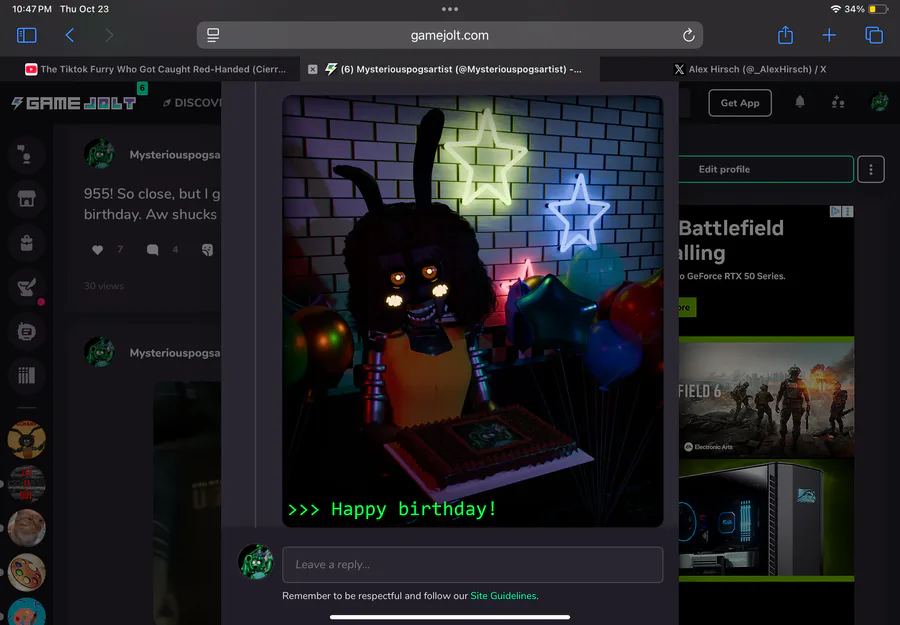Focus the Leave a reply field
900x625 pixels.
[x=472, y=565]
